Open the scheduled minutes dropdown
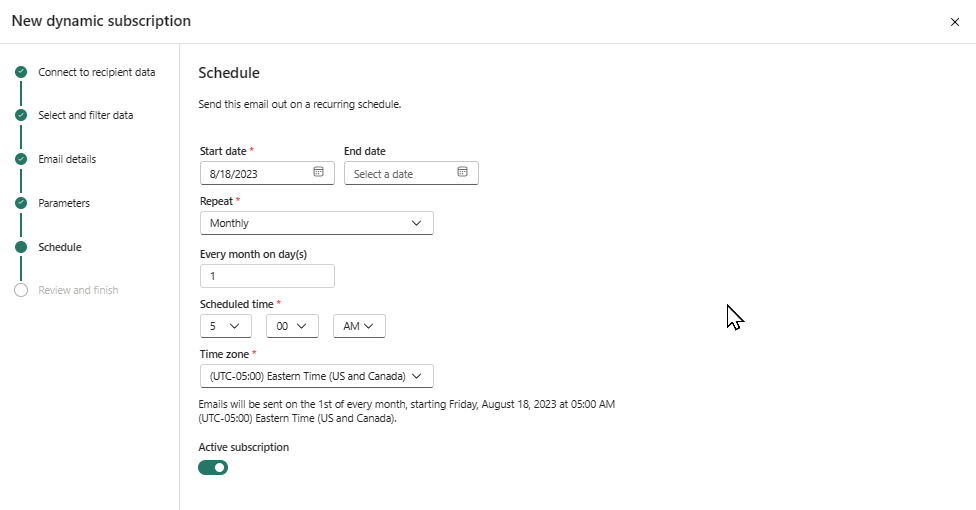This screenshot has height=510, width=976. click(x=291, y=326)
